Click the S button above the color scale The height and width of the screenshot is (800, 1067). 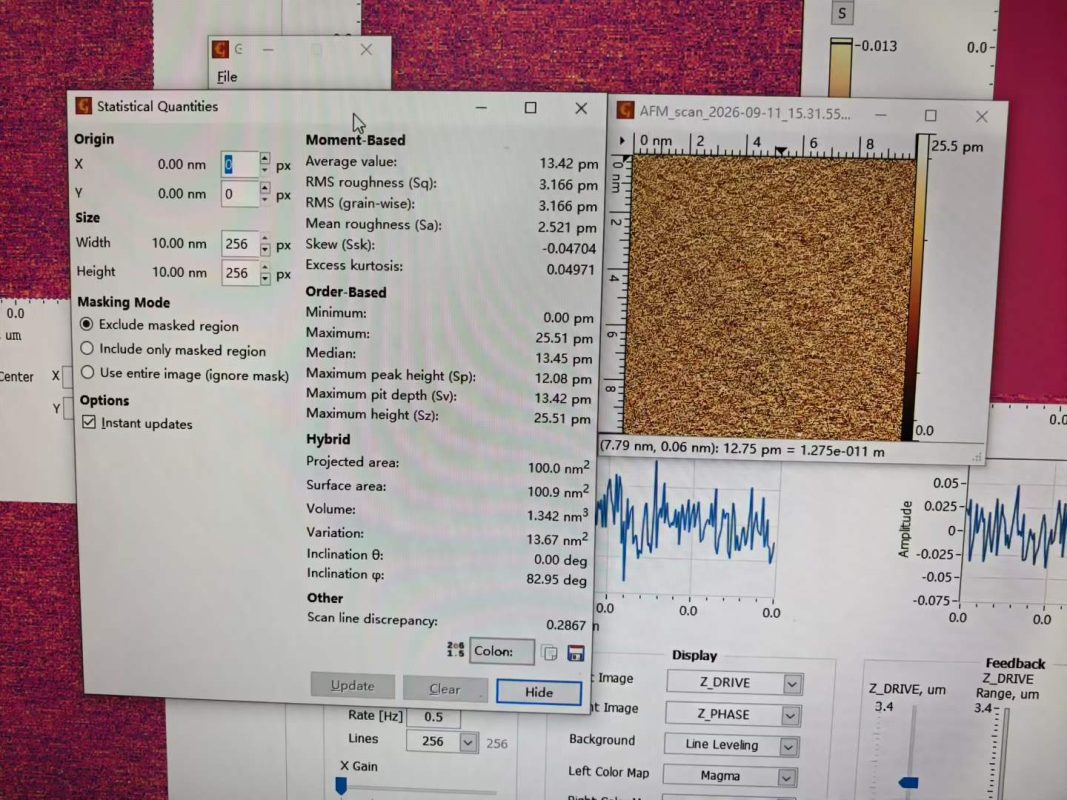[x=842, y=13]
